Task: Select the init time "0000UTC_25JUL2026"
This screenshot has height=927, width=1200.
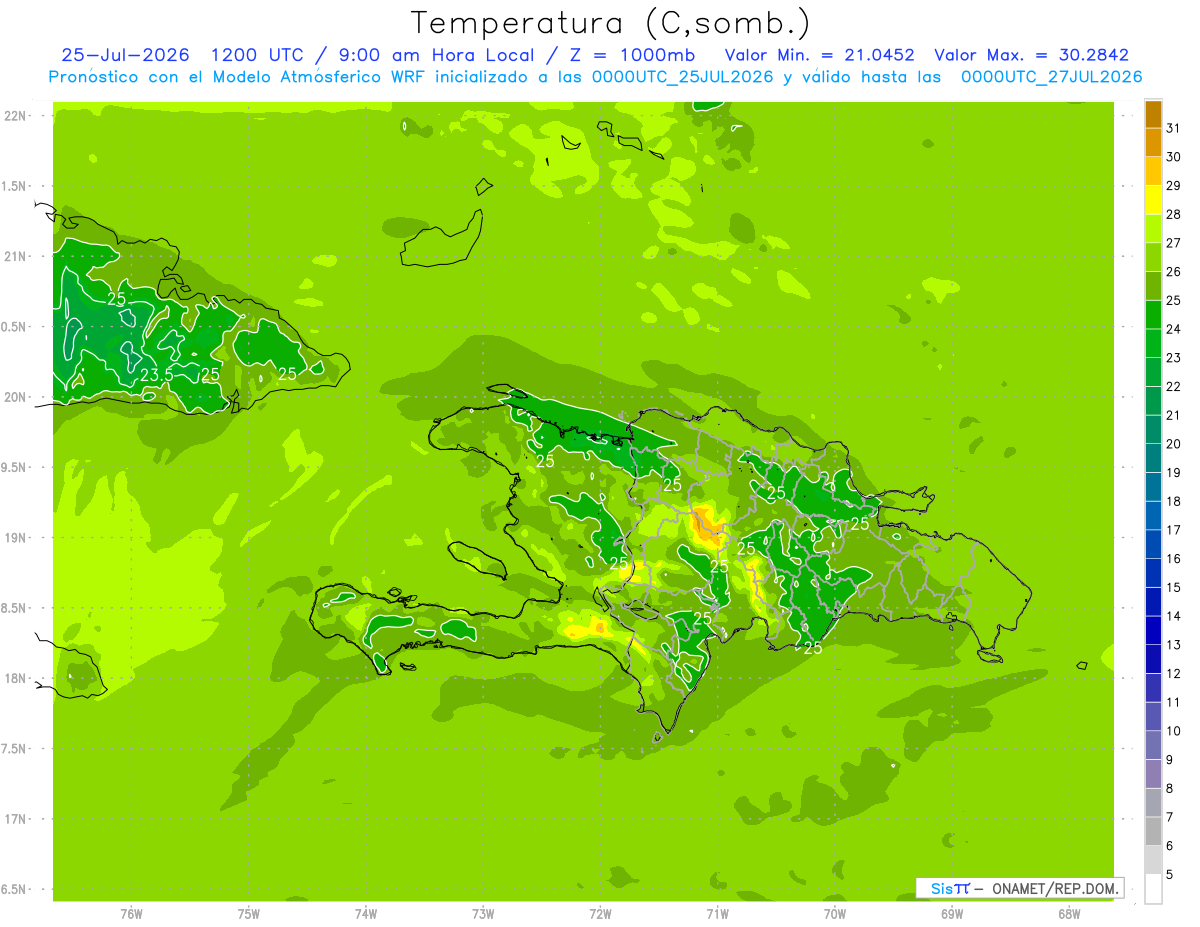Action: pyautogui.click(x=682, y=77)
